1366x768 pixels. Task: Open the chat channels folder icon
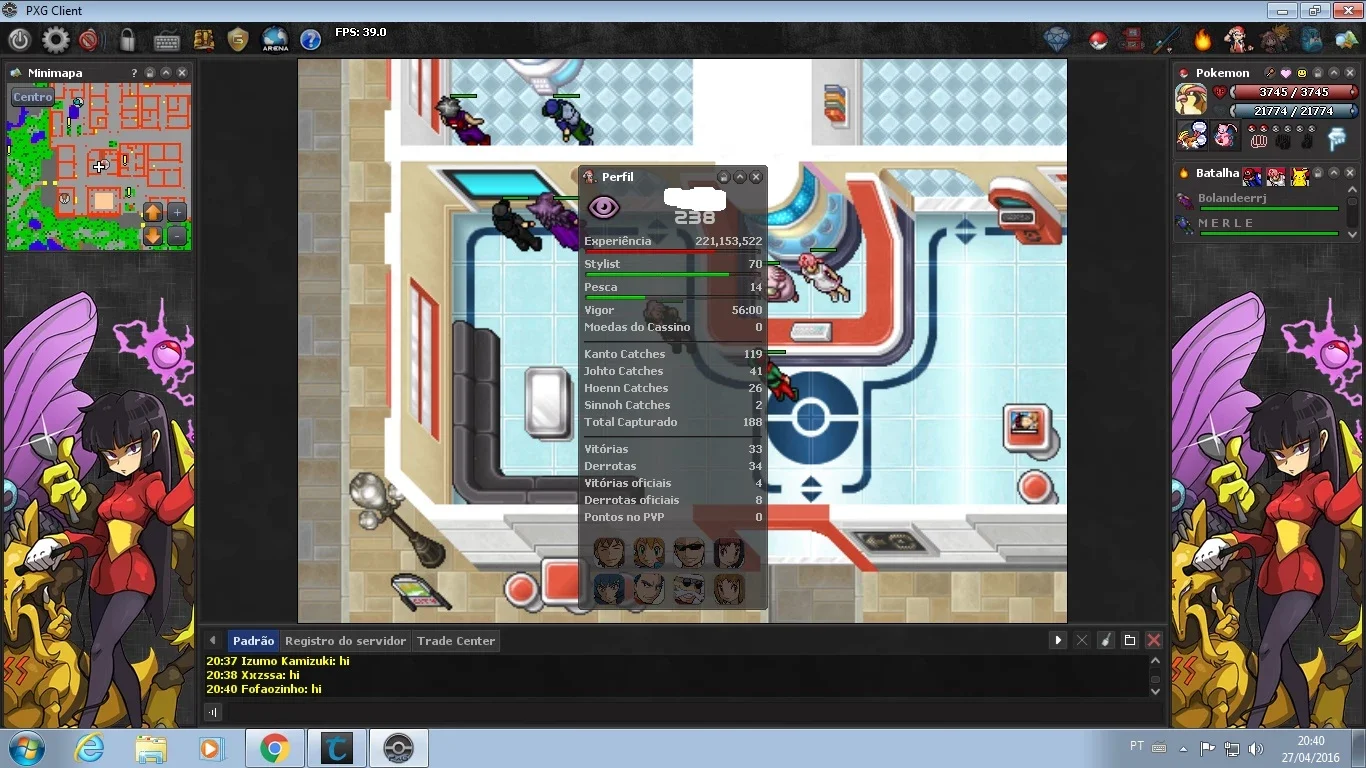pos(1130,641)
